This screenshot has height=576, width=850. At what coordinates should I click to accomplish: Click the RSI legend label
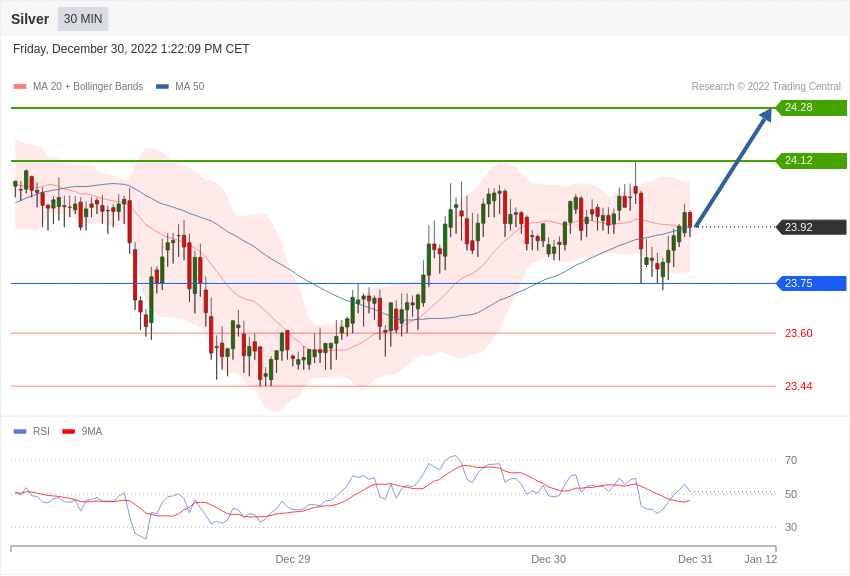coord(41,432)
